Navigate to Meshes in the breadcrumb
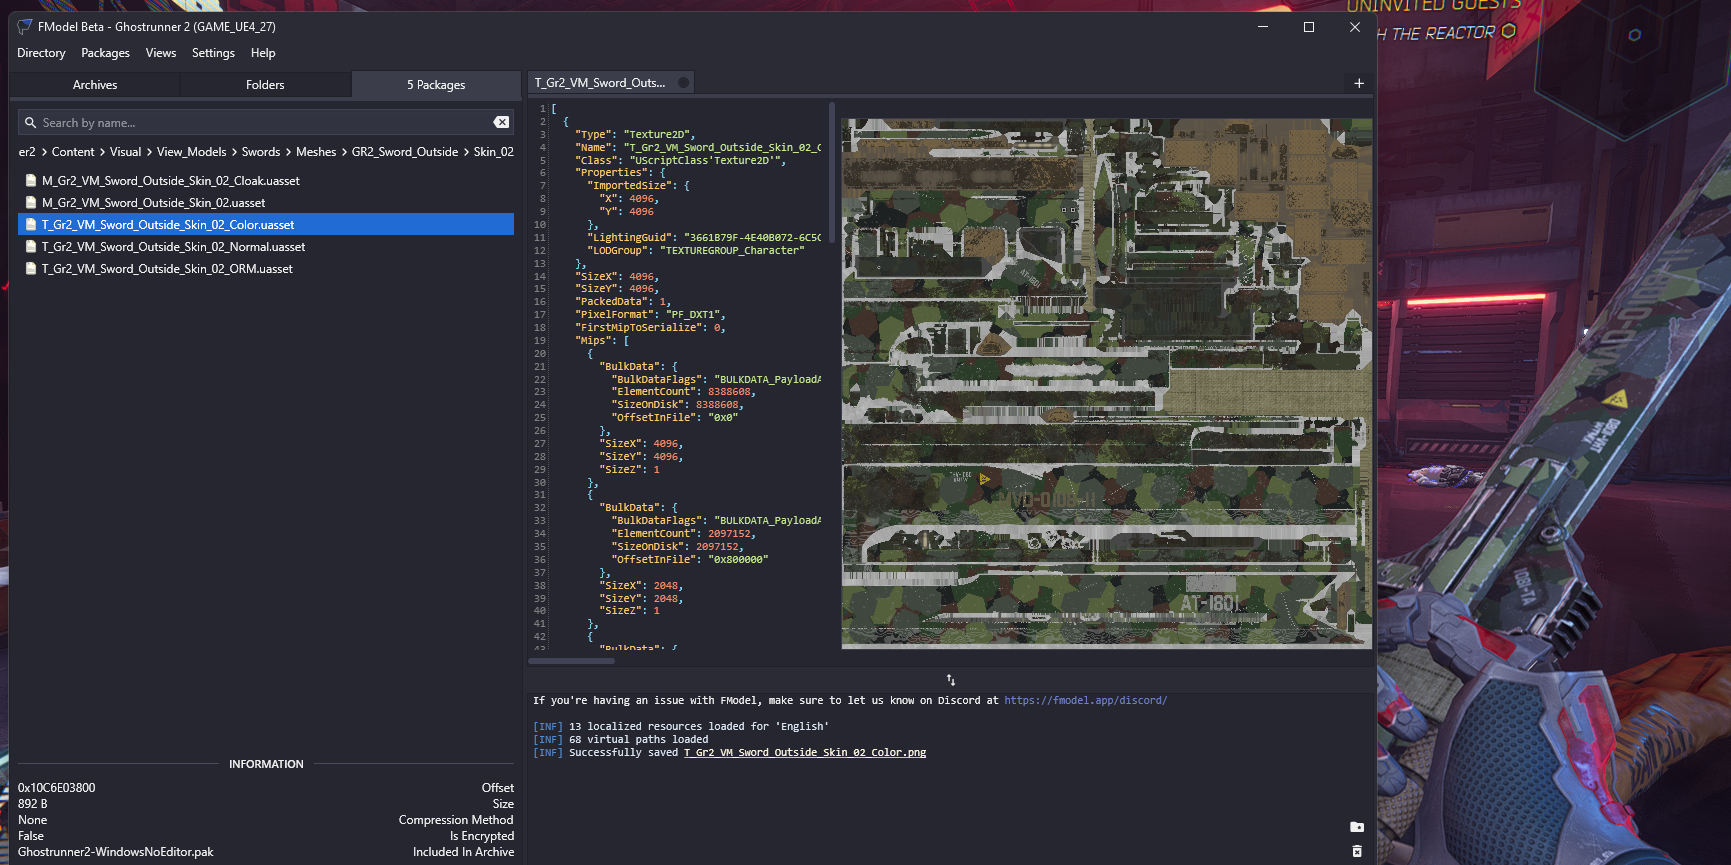Image resolution: width=1731 pixels, height=865 pixels. tap(316, 152)
